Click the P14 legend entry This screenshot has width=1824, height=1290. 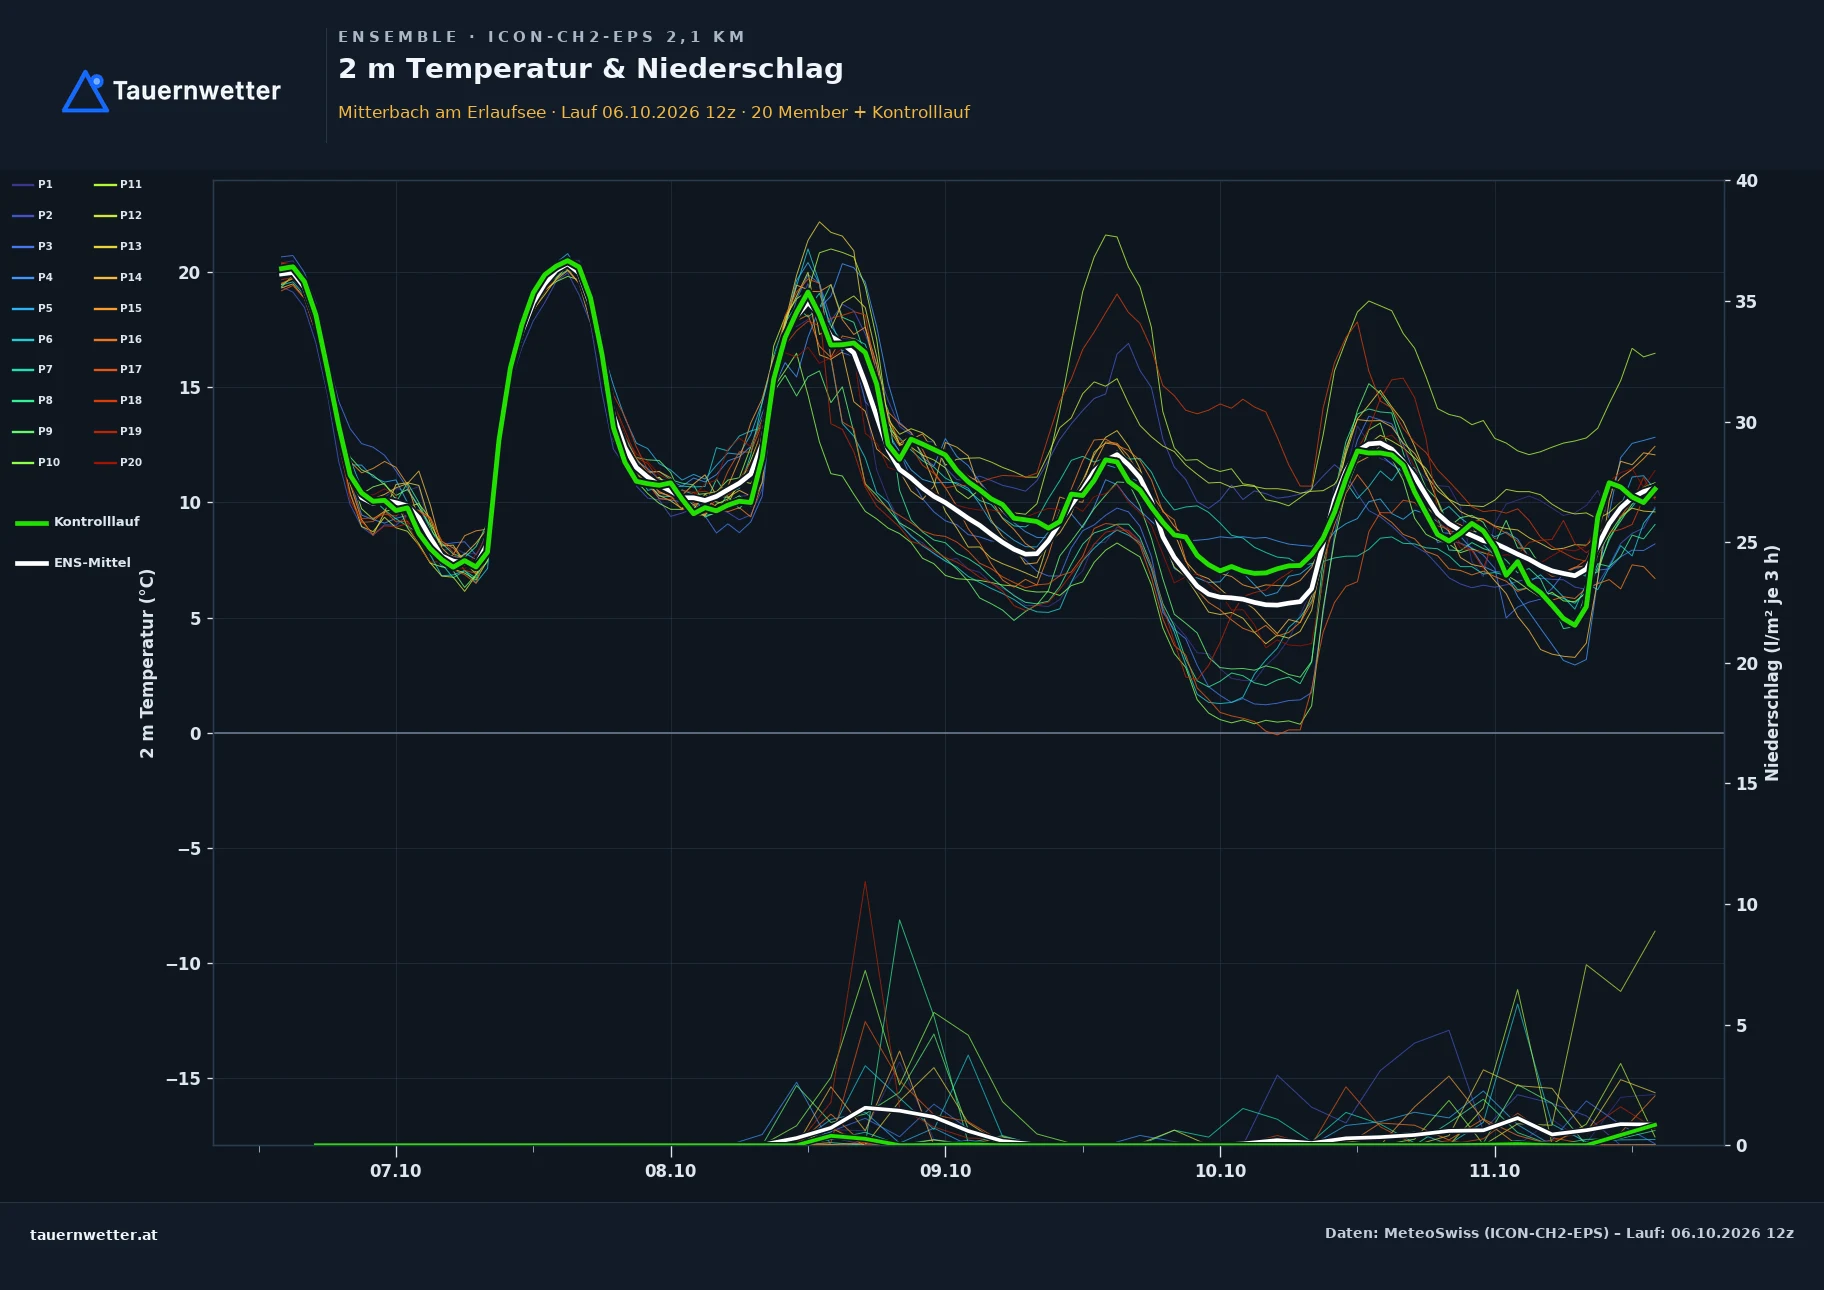coord(118,277)
